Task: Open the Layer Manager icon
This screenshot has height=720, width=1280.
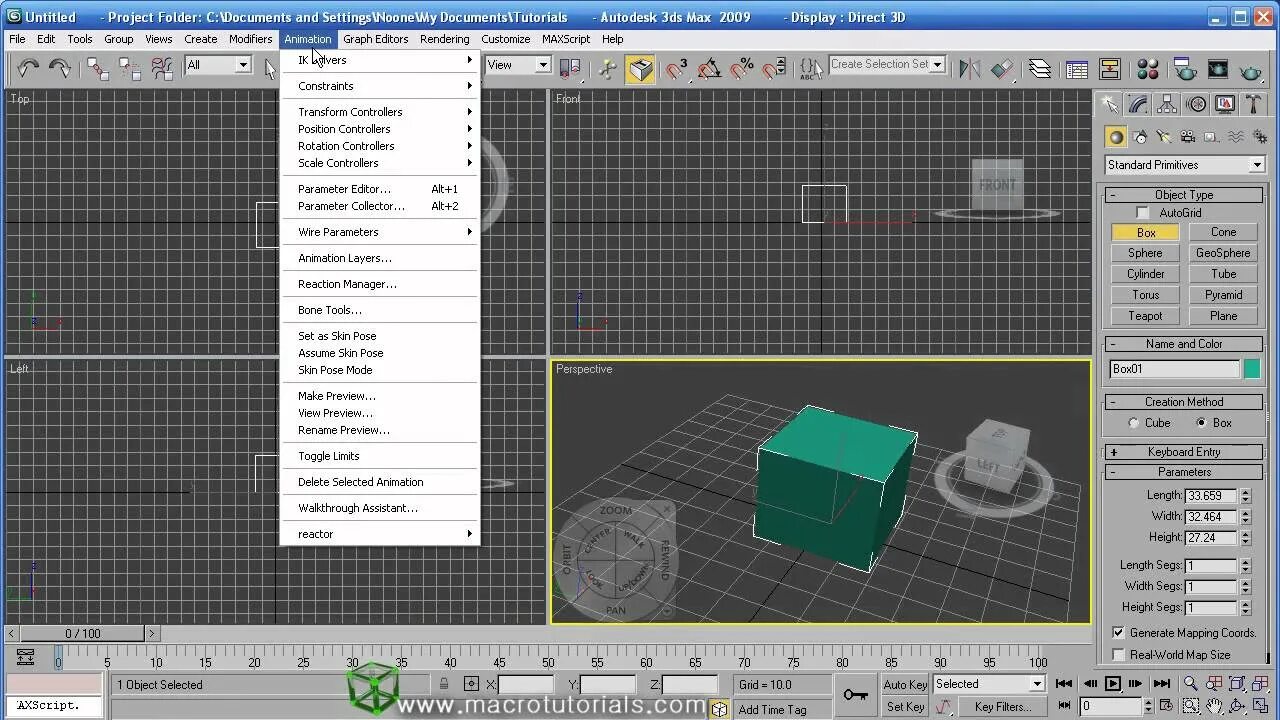Action: tap(1040, 68)
